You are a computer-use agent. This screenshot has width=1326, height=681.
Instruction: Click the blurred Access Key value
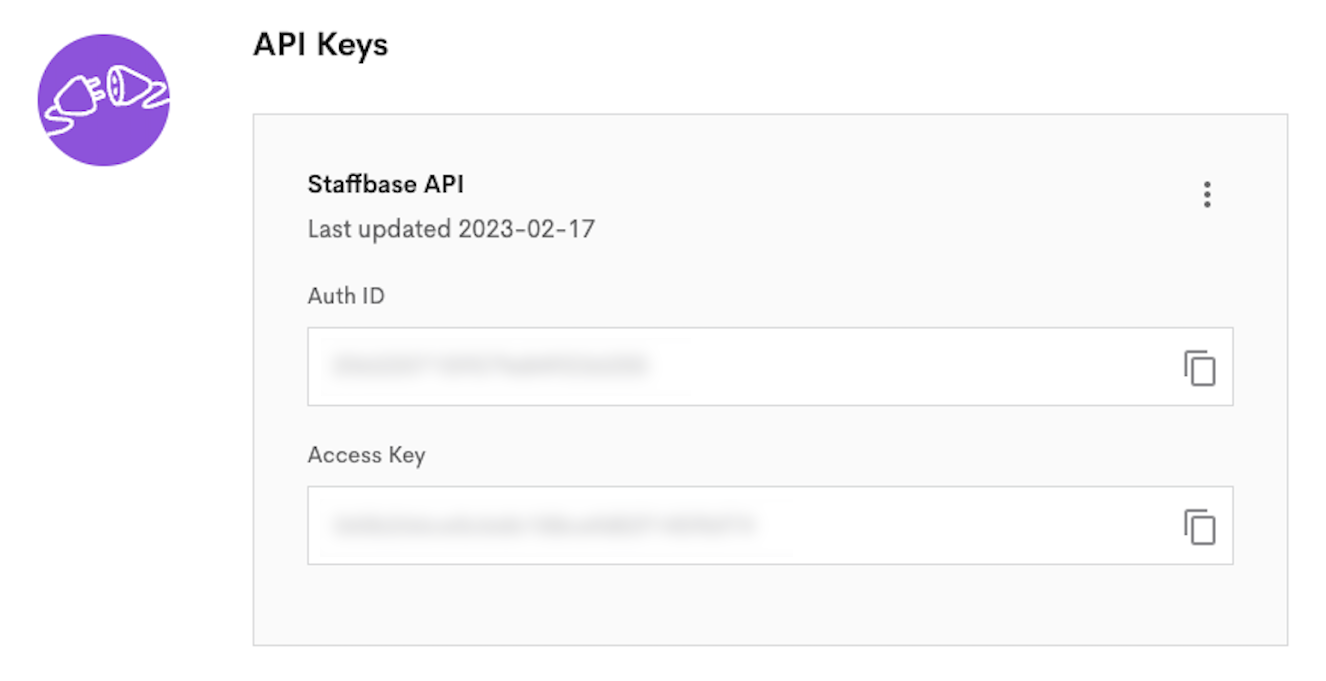click(543, 525)
